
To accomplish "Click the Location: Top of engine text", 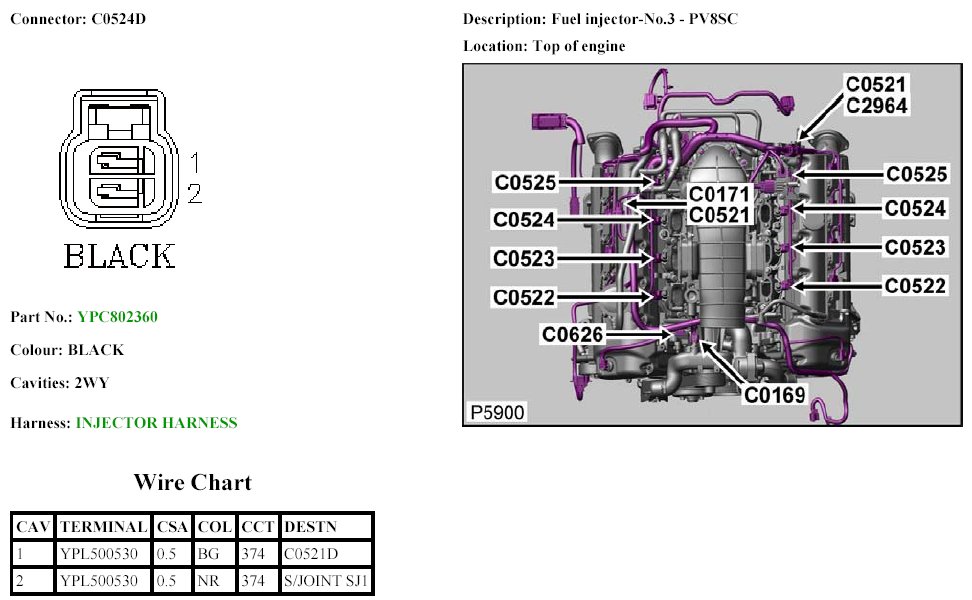I will 544,46.
